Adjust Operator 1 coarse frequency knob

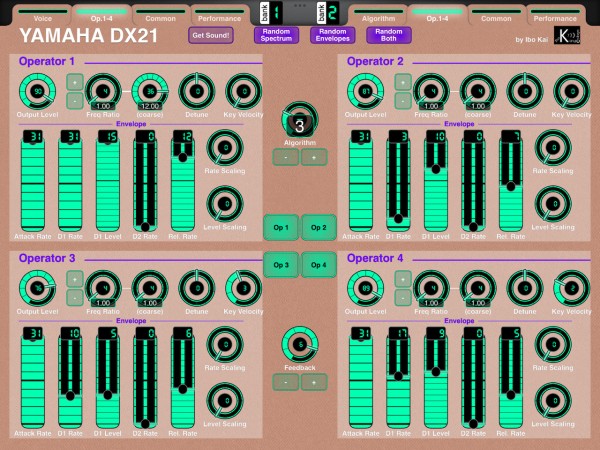[x=150, y=92]
